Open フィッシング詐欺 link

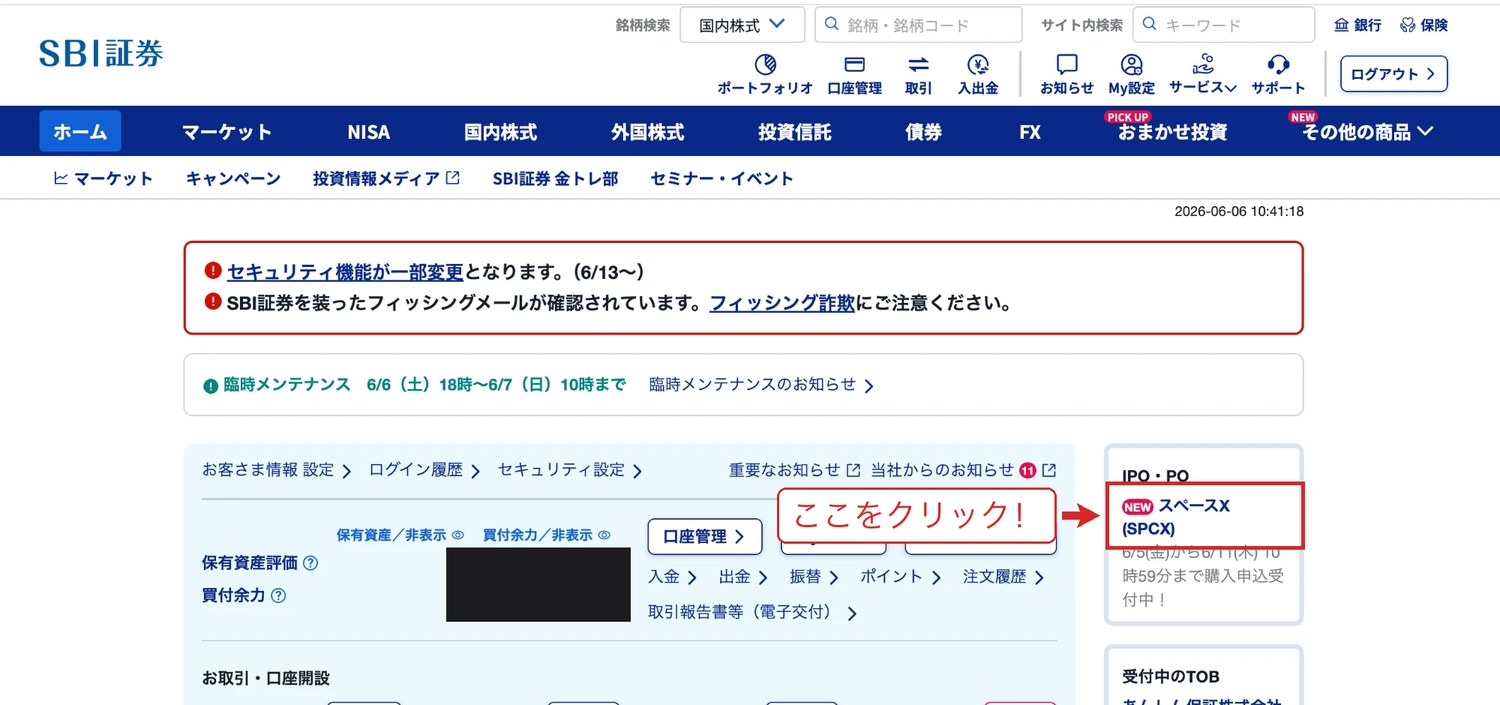[782, 303]
